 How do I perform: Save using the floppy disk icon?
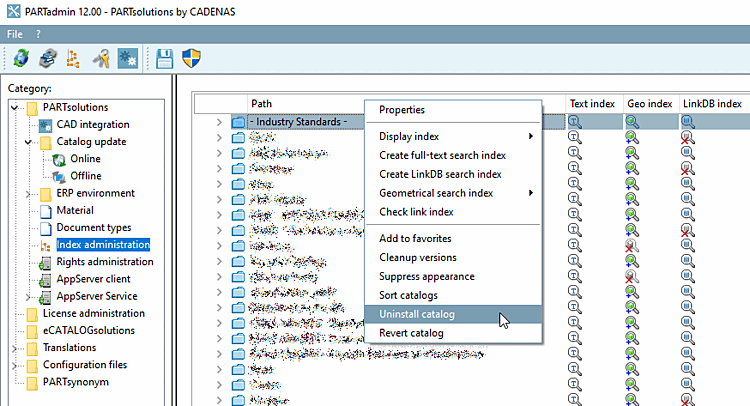pyautogui.click(x=165, y=58)
